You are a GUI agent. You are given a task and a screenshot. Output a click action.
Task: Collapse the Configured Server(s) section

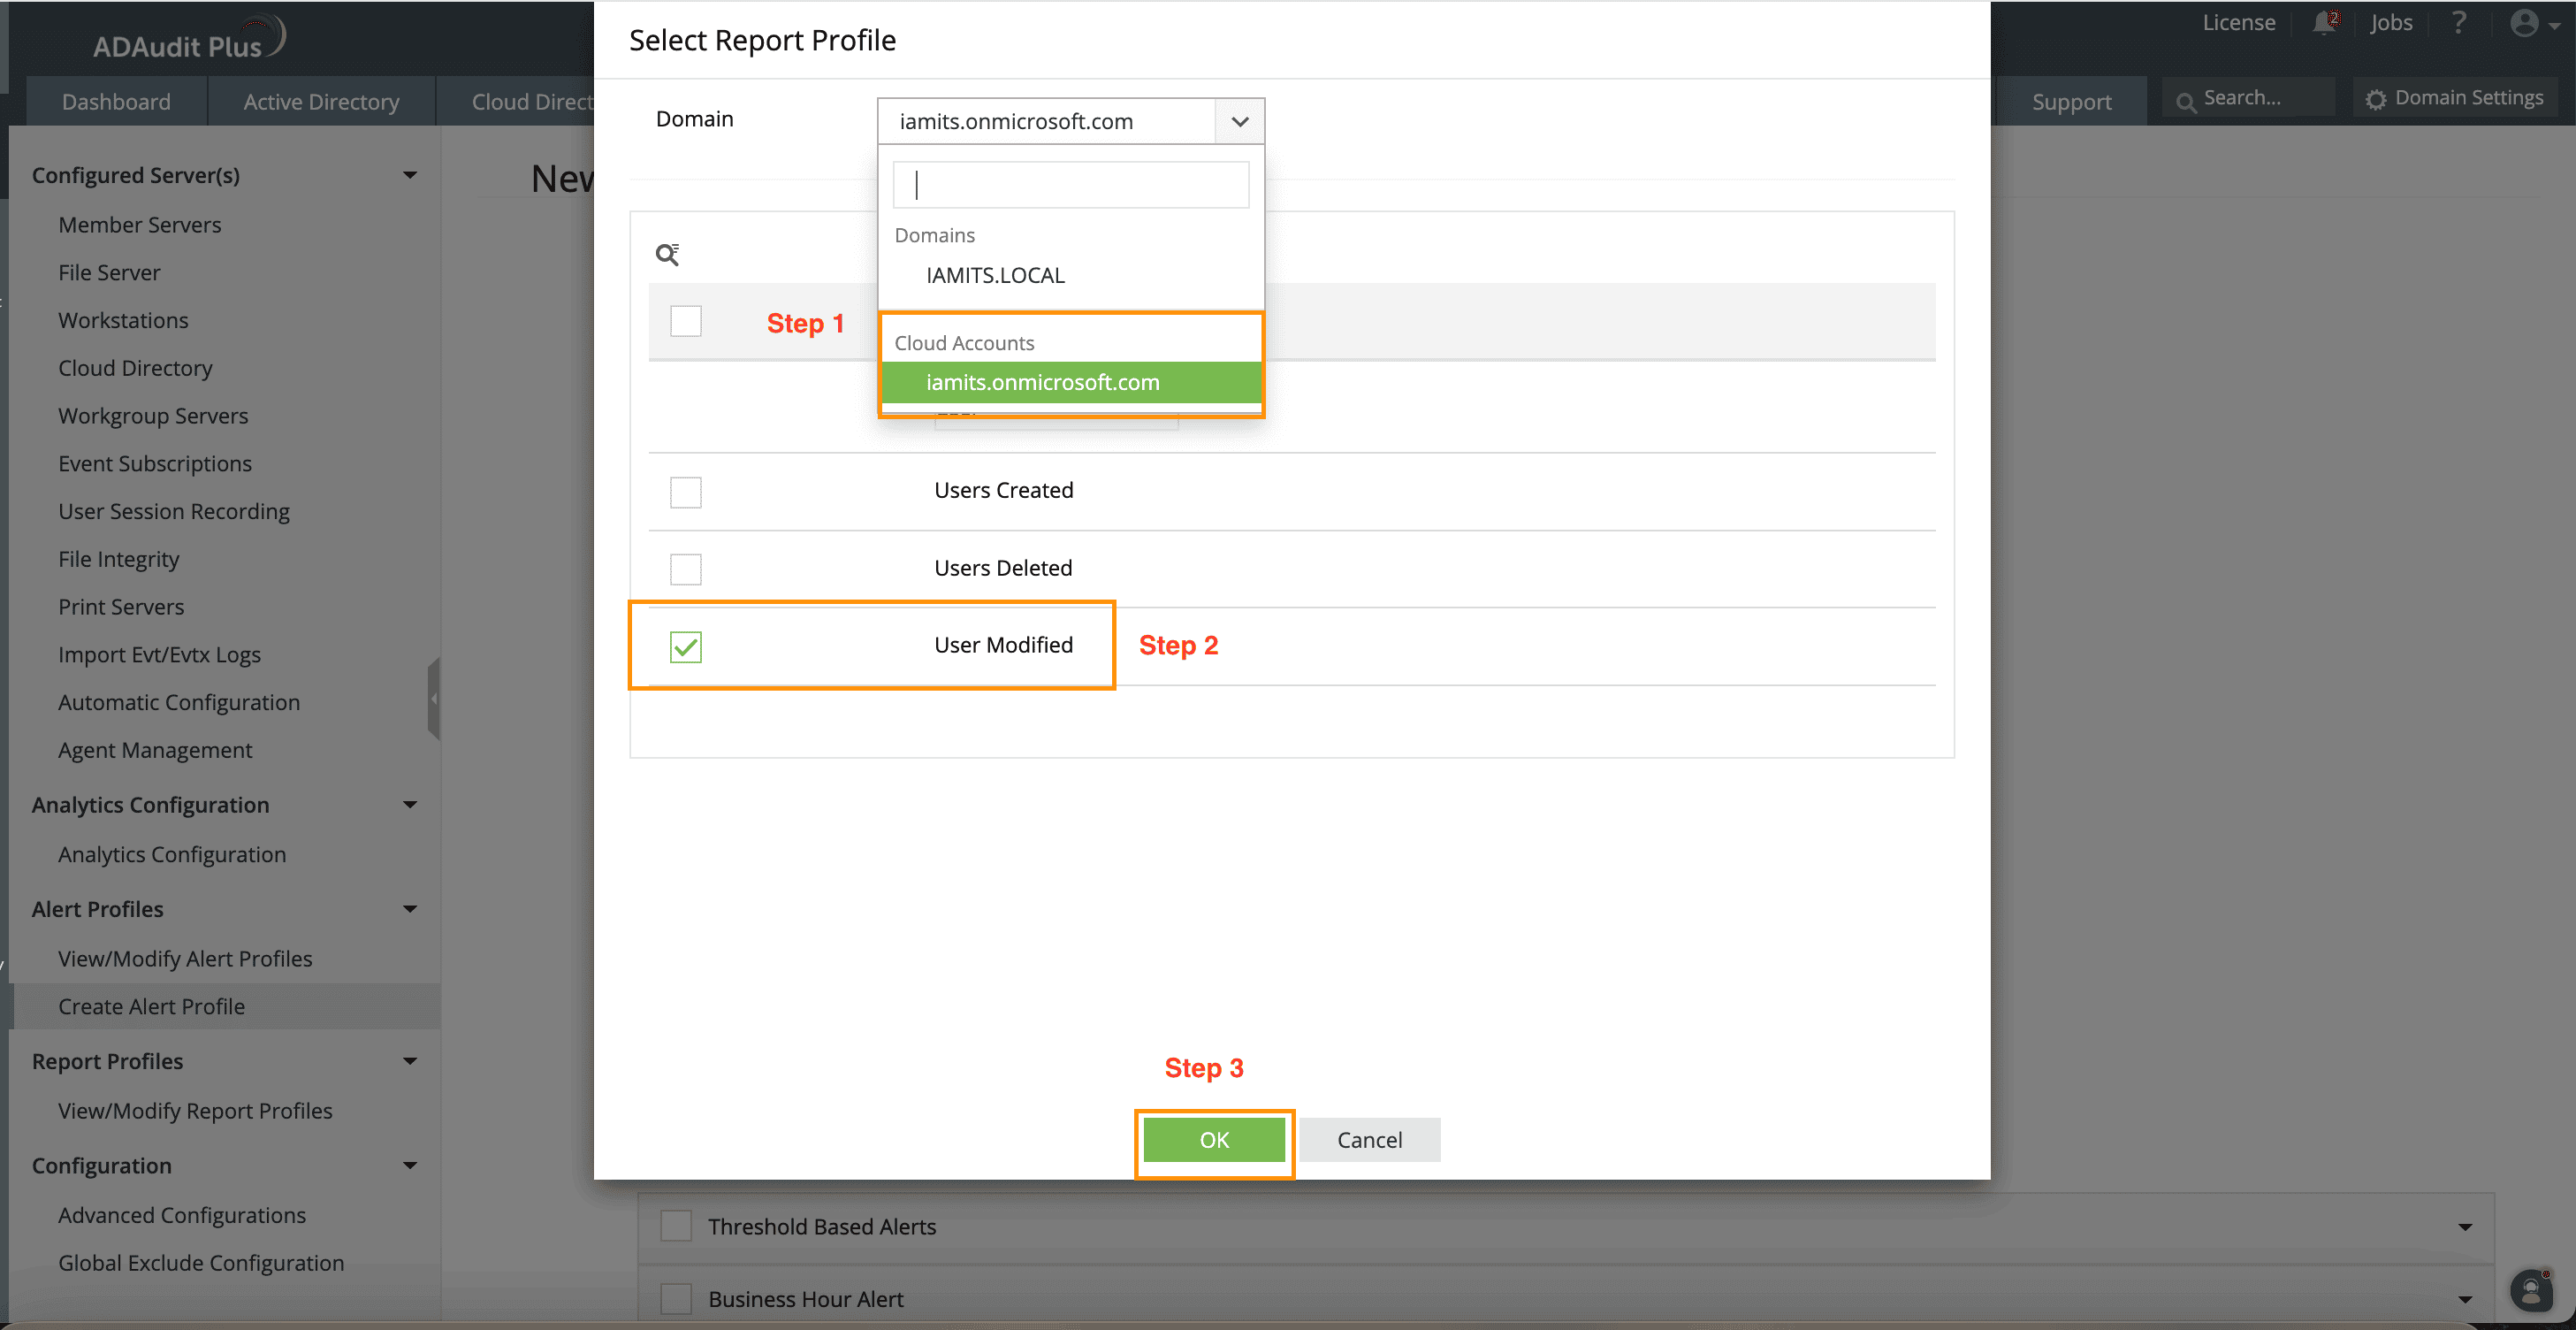point(410,175)
